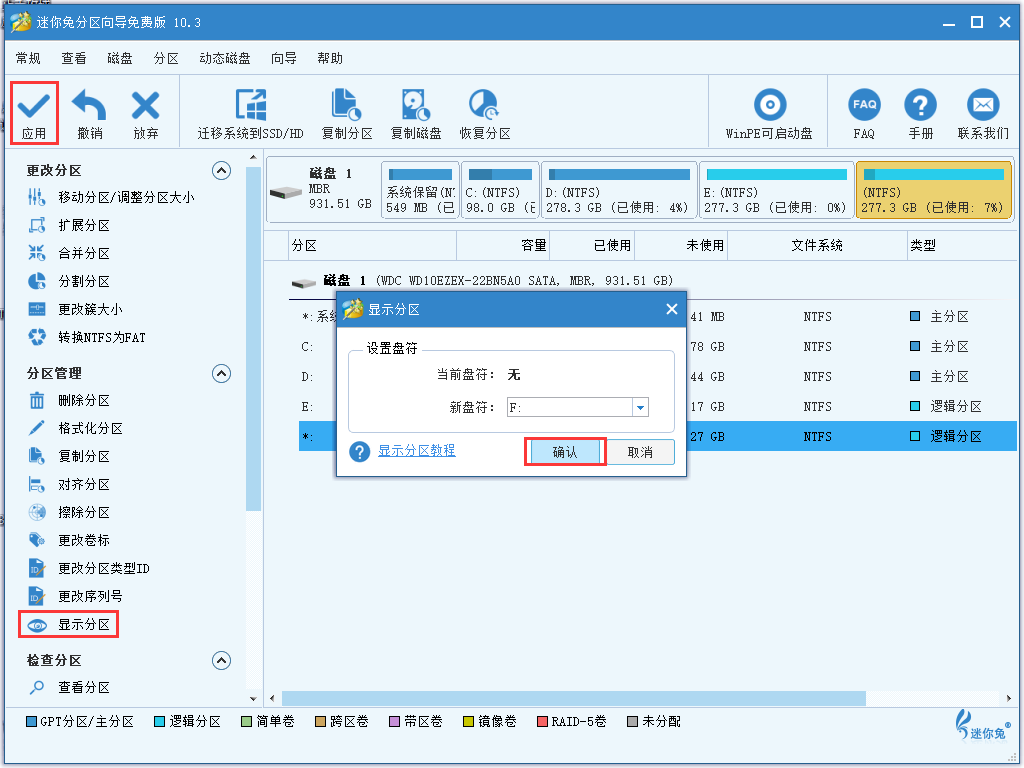This screenshot has width=1024, height=768.
Task: Click the Apply (应用) checkmark icon
Action: [34, 105]
